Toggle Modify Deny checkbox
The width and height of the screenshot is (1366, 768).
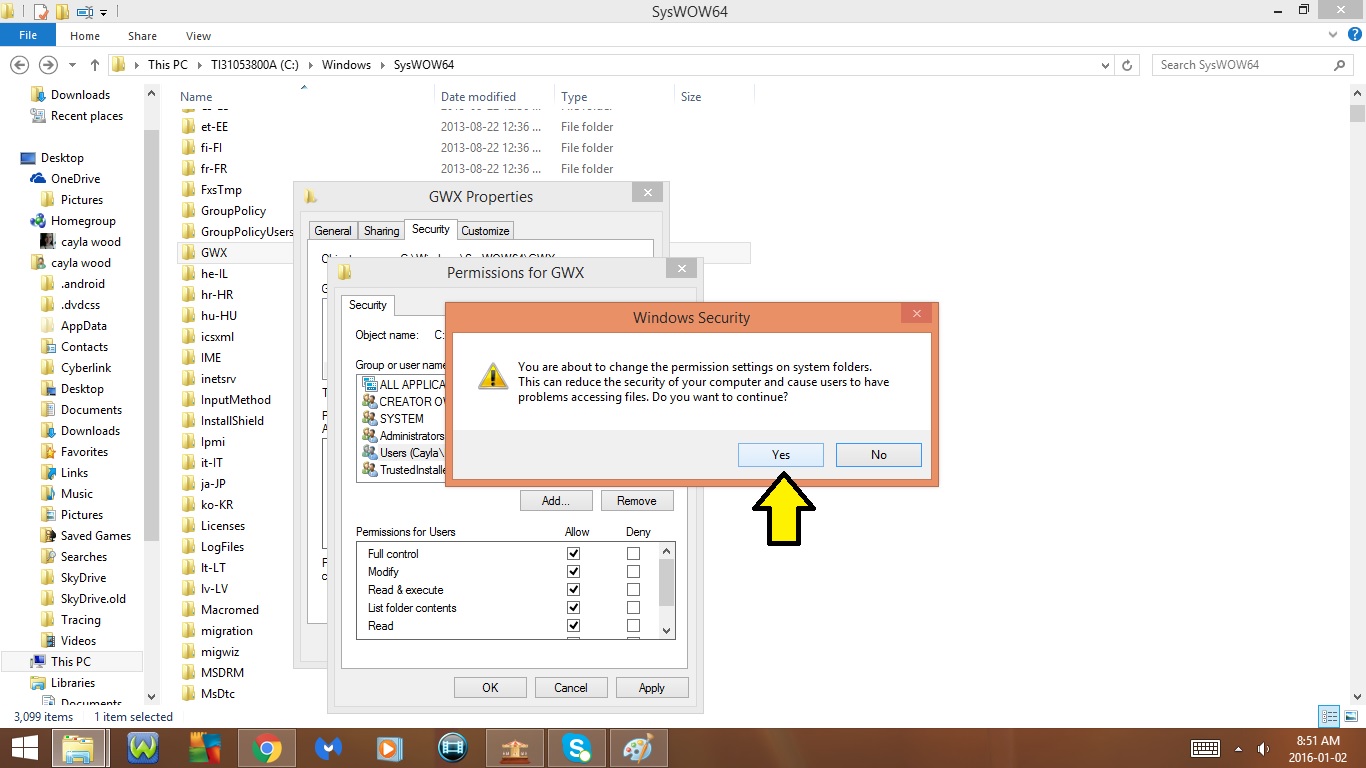[x=633, y=572]
